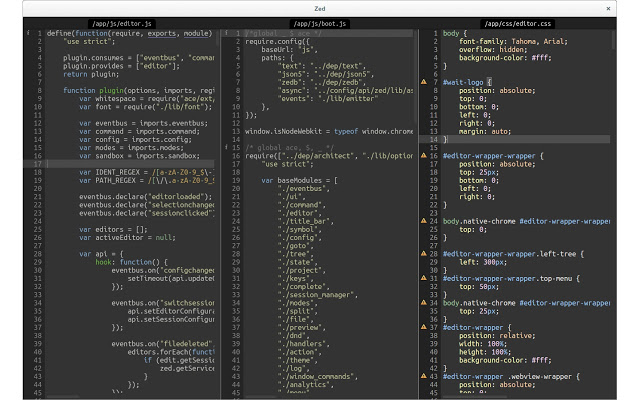Click the "./handlers" module entry
640x400 pixels.
(304, 344)
